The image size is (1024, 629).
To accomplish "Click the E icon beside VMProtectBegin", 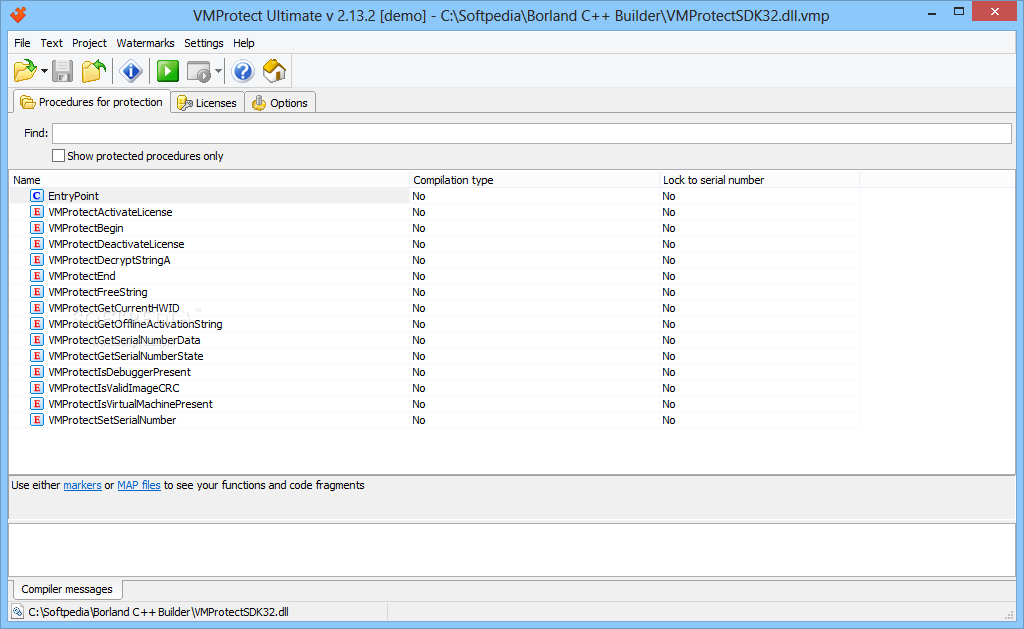I will [37, 227].
